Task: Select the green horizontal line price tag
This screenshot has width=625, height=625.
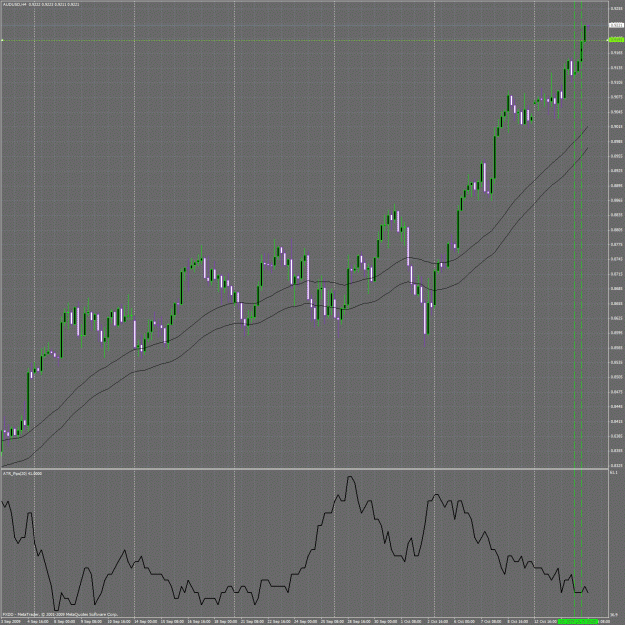Action: click(615, 40)
